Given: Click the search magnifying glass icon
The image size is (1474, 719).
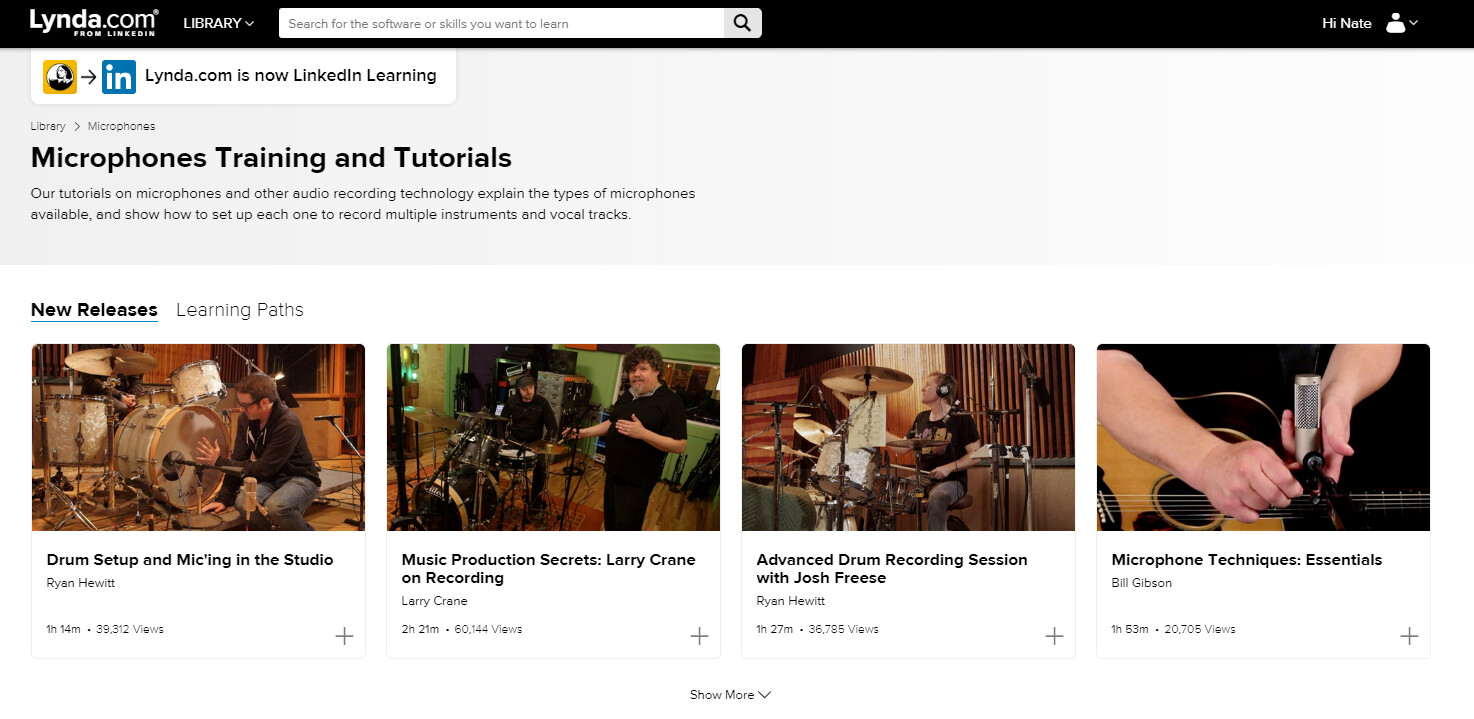Looking at the screenshot, I should (742, 23).
